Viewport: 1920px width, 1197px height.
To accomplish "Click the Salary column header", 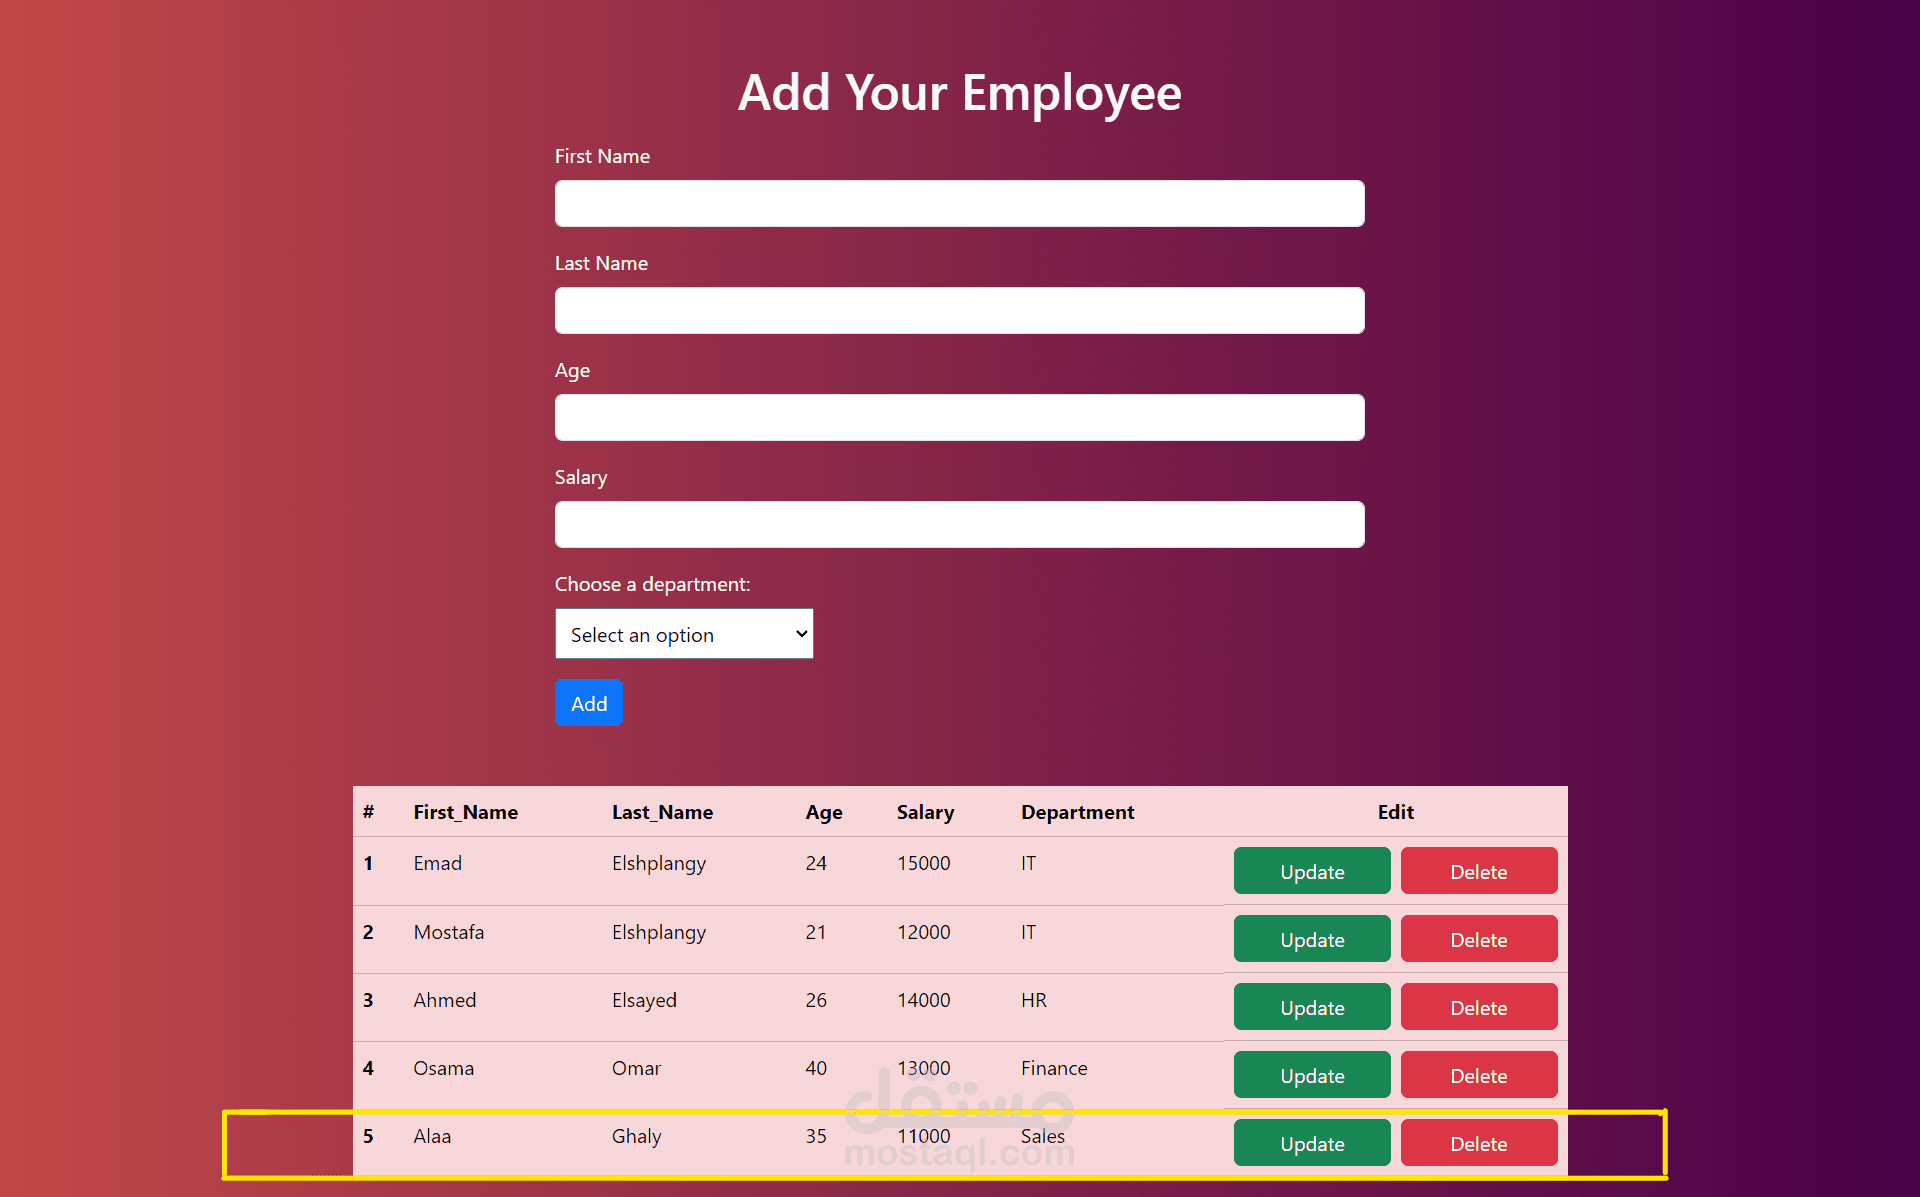I will click(925, 812).
